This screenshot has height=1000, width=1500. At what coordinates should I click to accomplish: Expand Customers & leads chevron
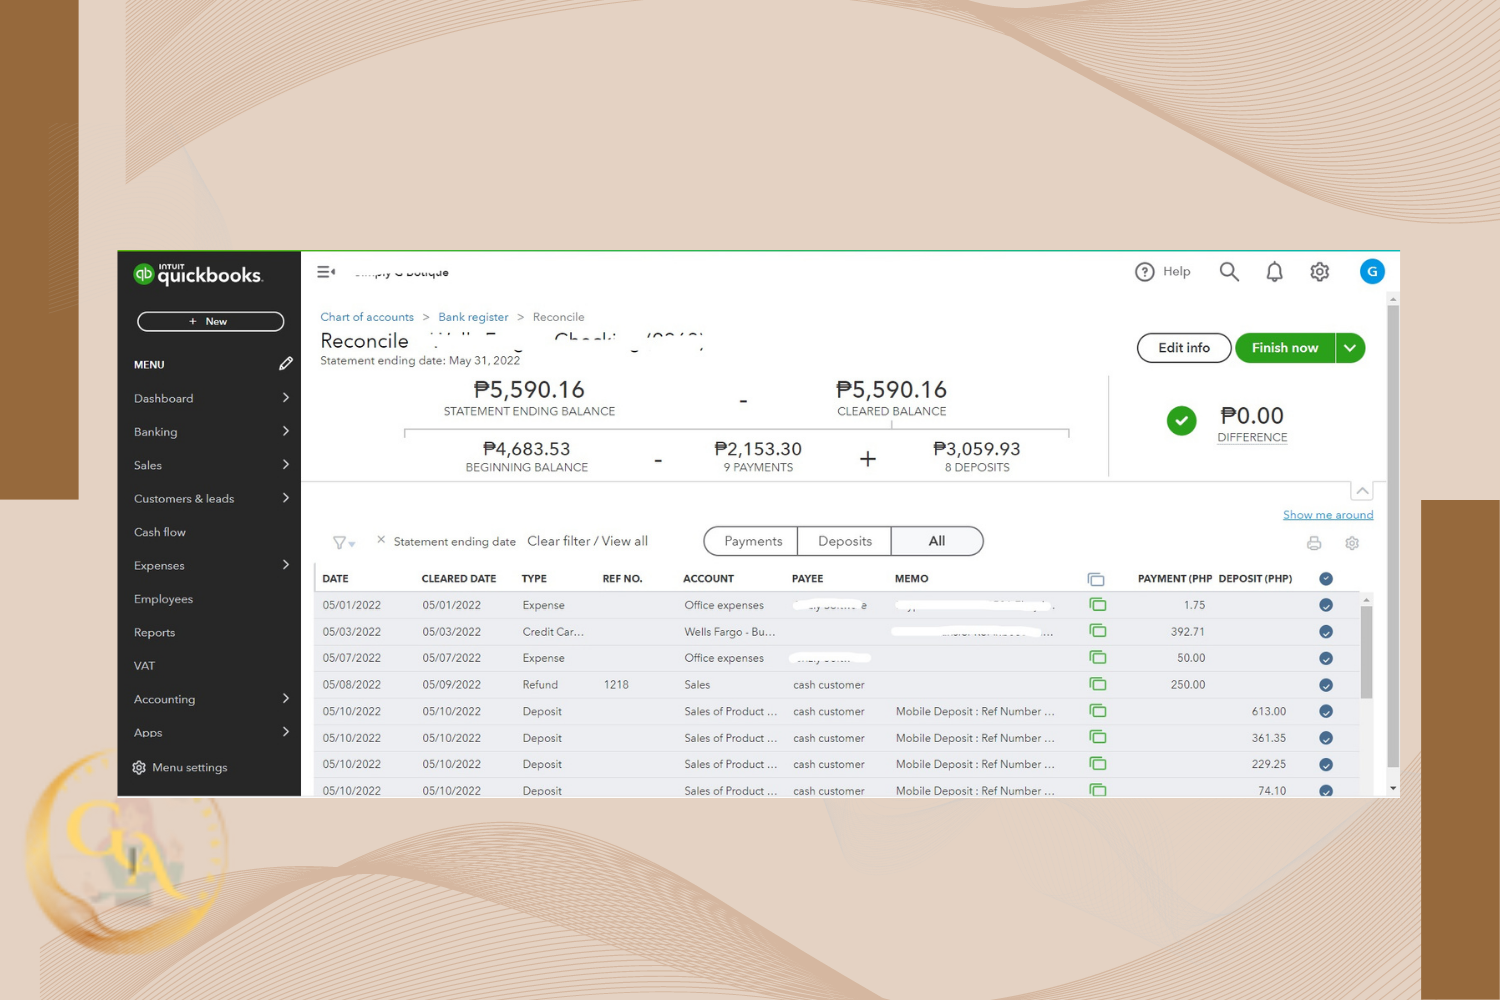click(286, 498)
